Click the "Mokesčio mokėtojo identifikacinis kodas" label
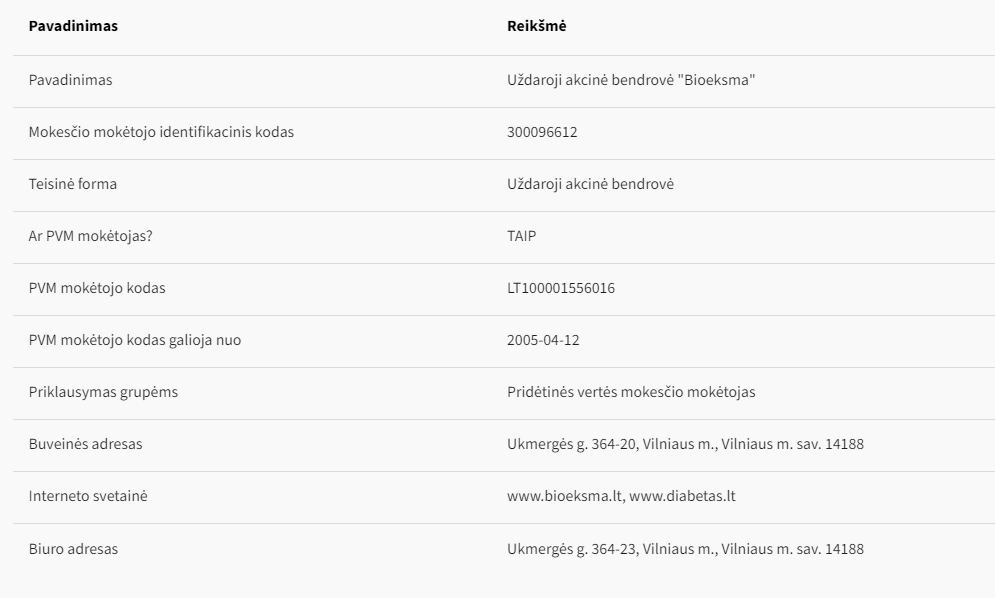The image size is (995, 598). (161, 132)
